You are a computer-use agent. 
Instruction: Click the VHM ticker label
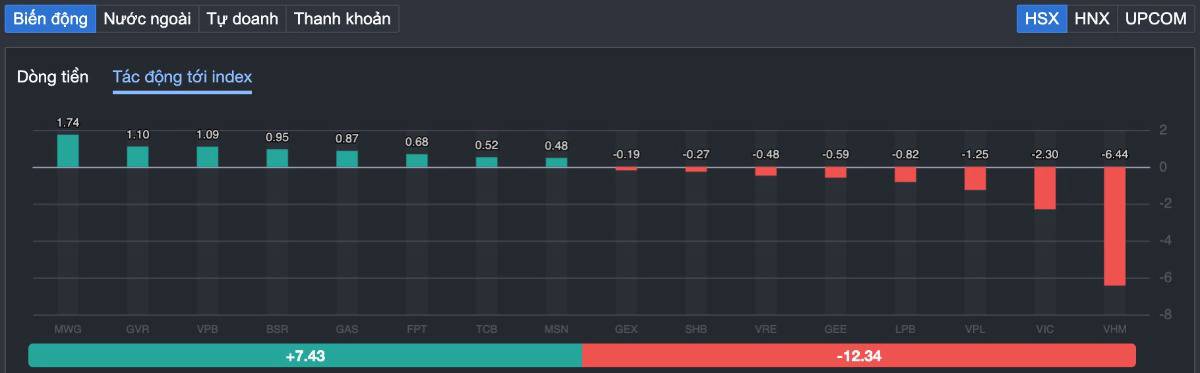pos(1115,329)
